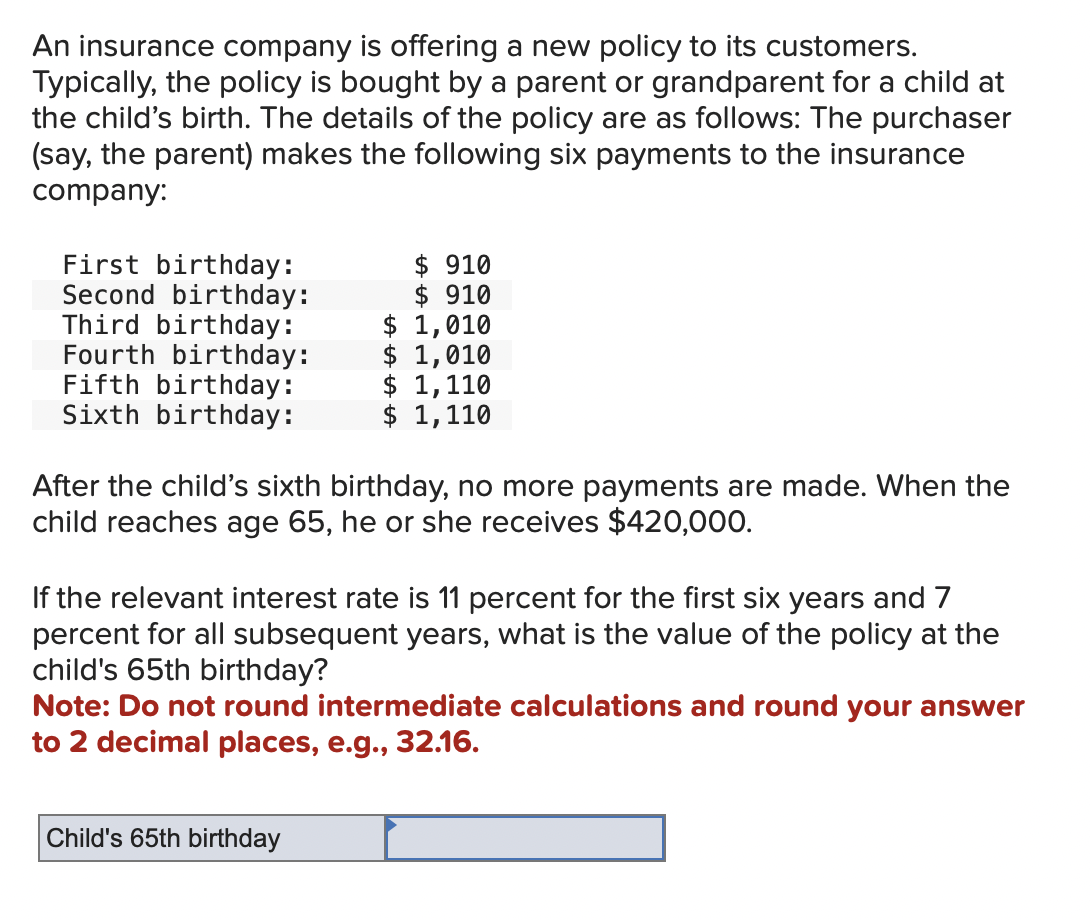Click the 11 percent interest rate sentence

tap(516, 633)
